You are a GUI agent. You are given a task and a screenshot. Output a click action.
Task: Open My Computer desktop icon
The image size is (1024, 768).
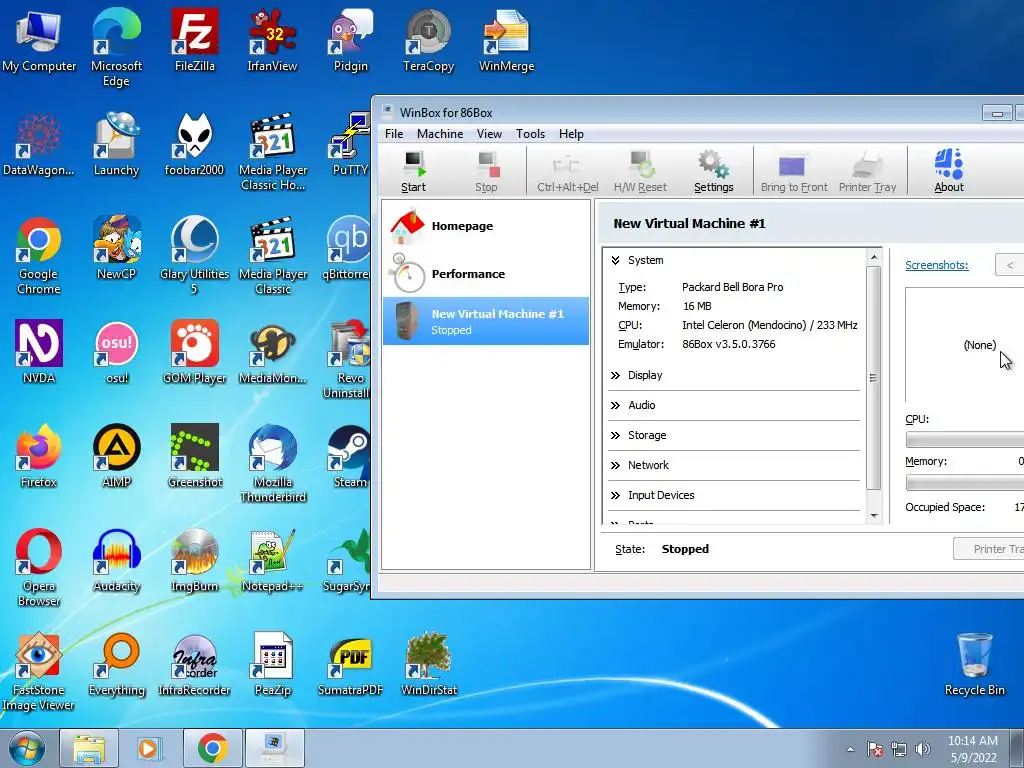tap(39, 40)
